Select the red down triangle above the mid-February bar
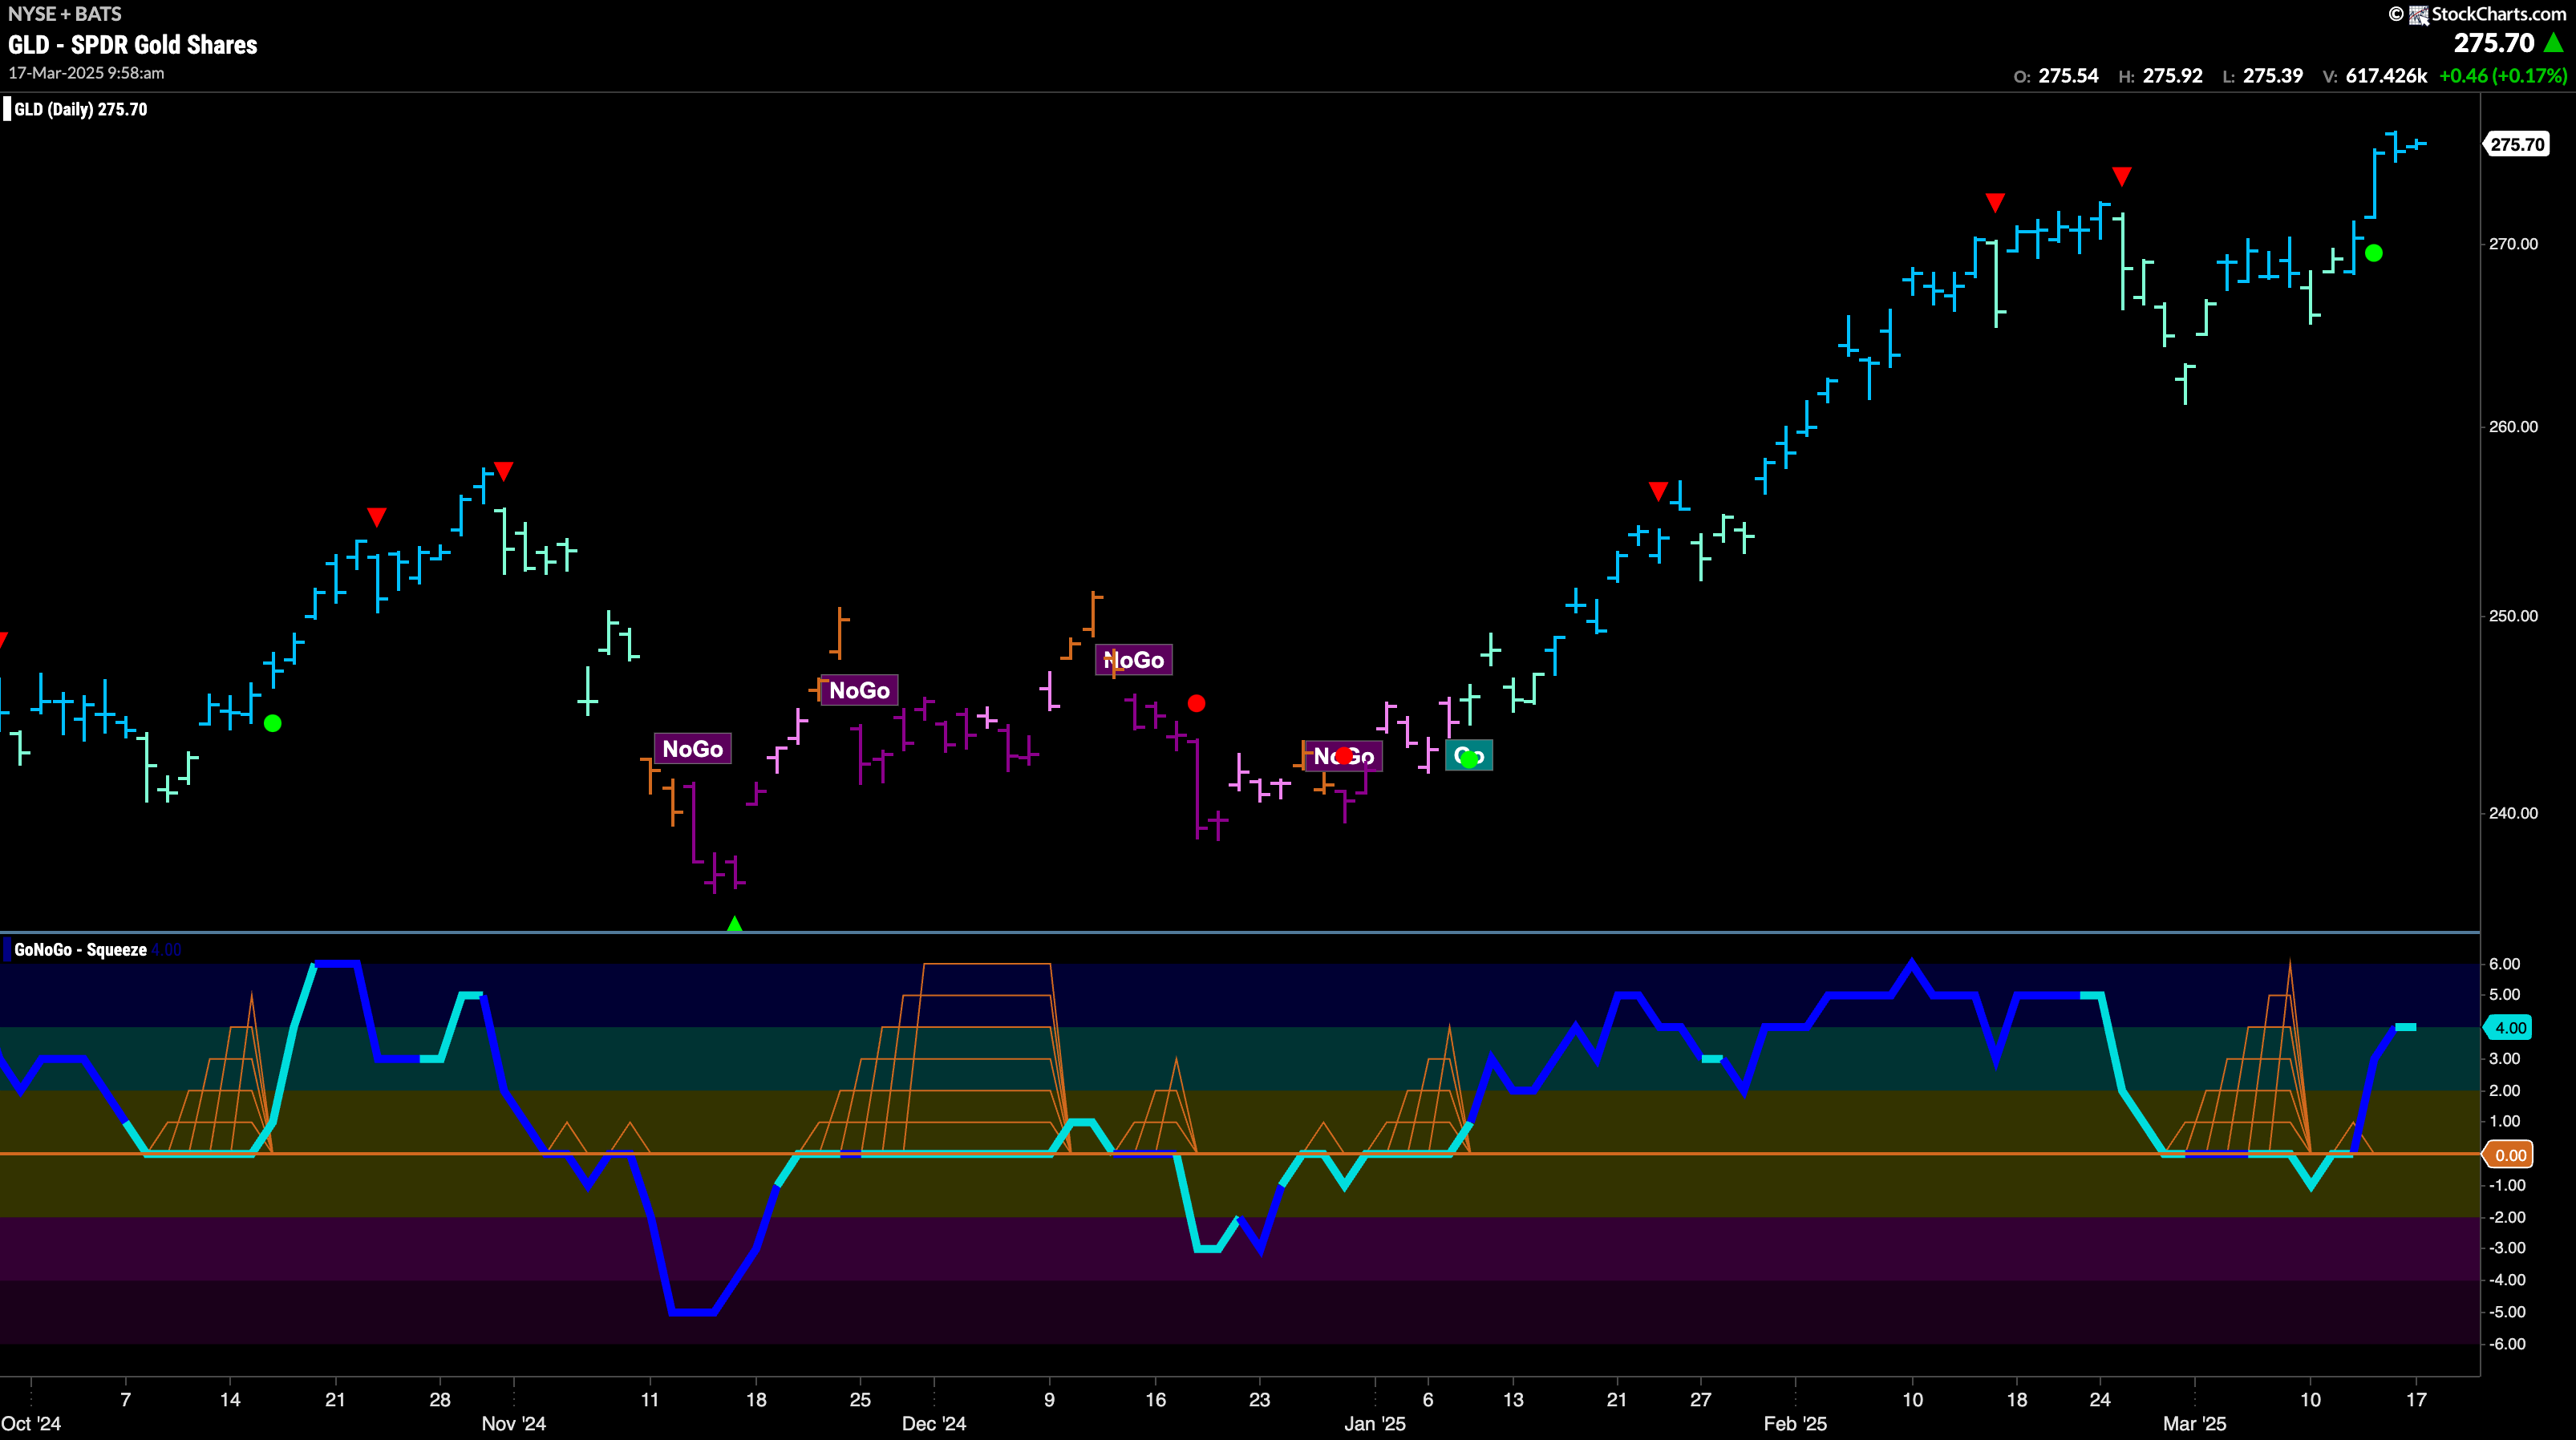This screenshot has width=2576, height=1440. pos(1995,203)
